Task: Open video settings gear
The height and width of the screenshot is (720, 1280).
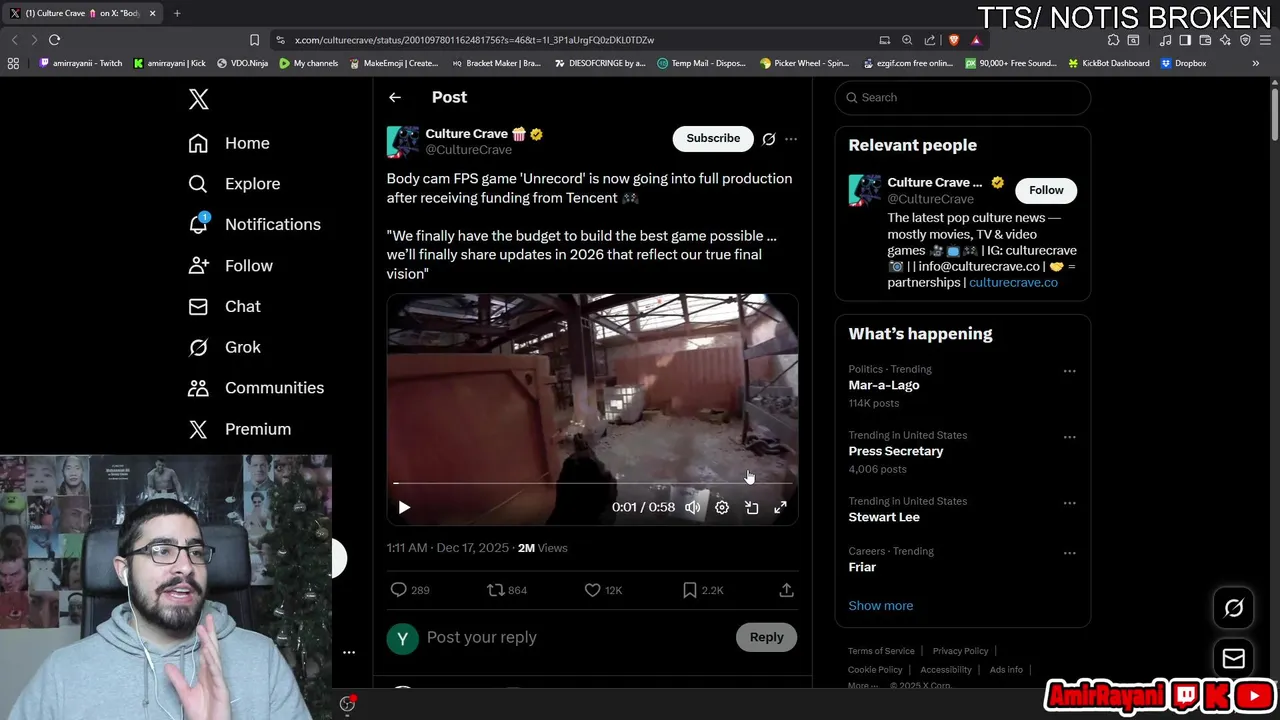Action: tap(722, 507)
